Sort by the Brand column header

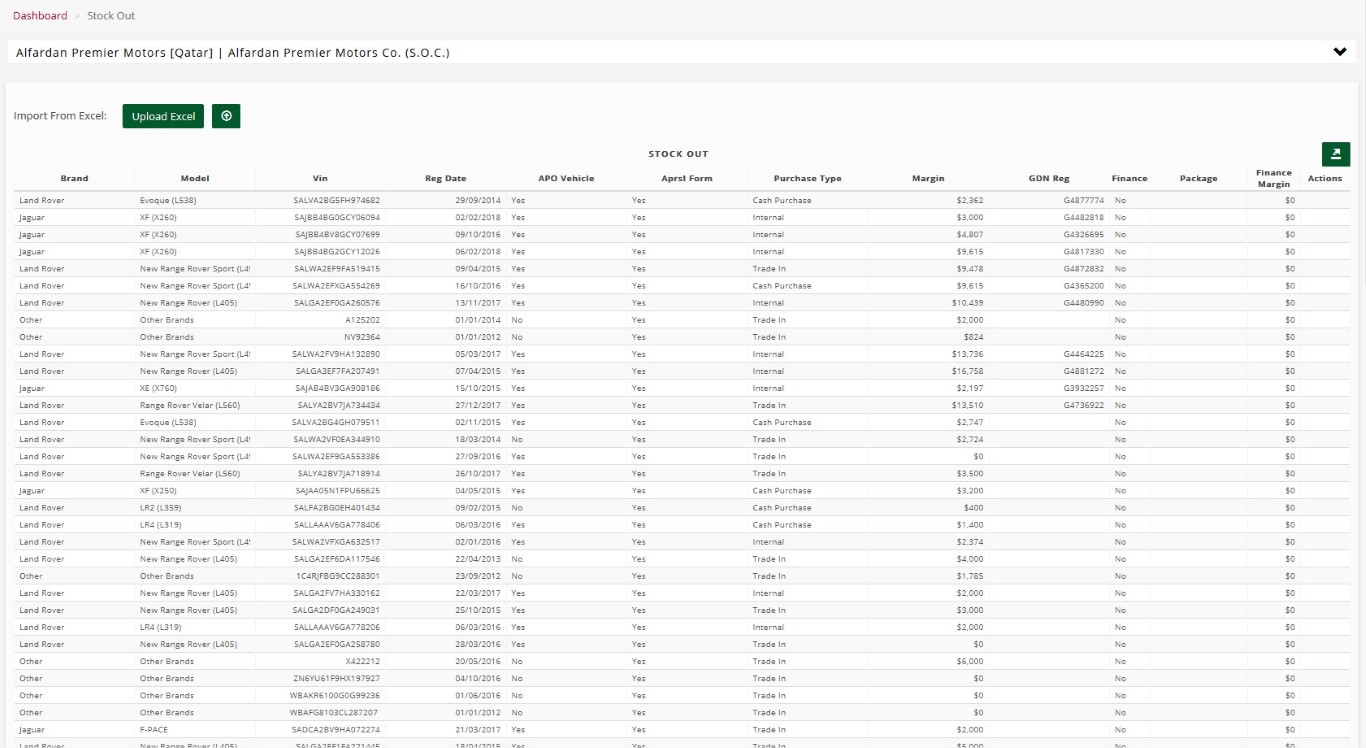(x=74, y=179)
